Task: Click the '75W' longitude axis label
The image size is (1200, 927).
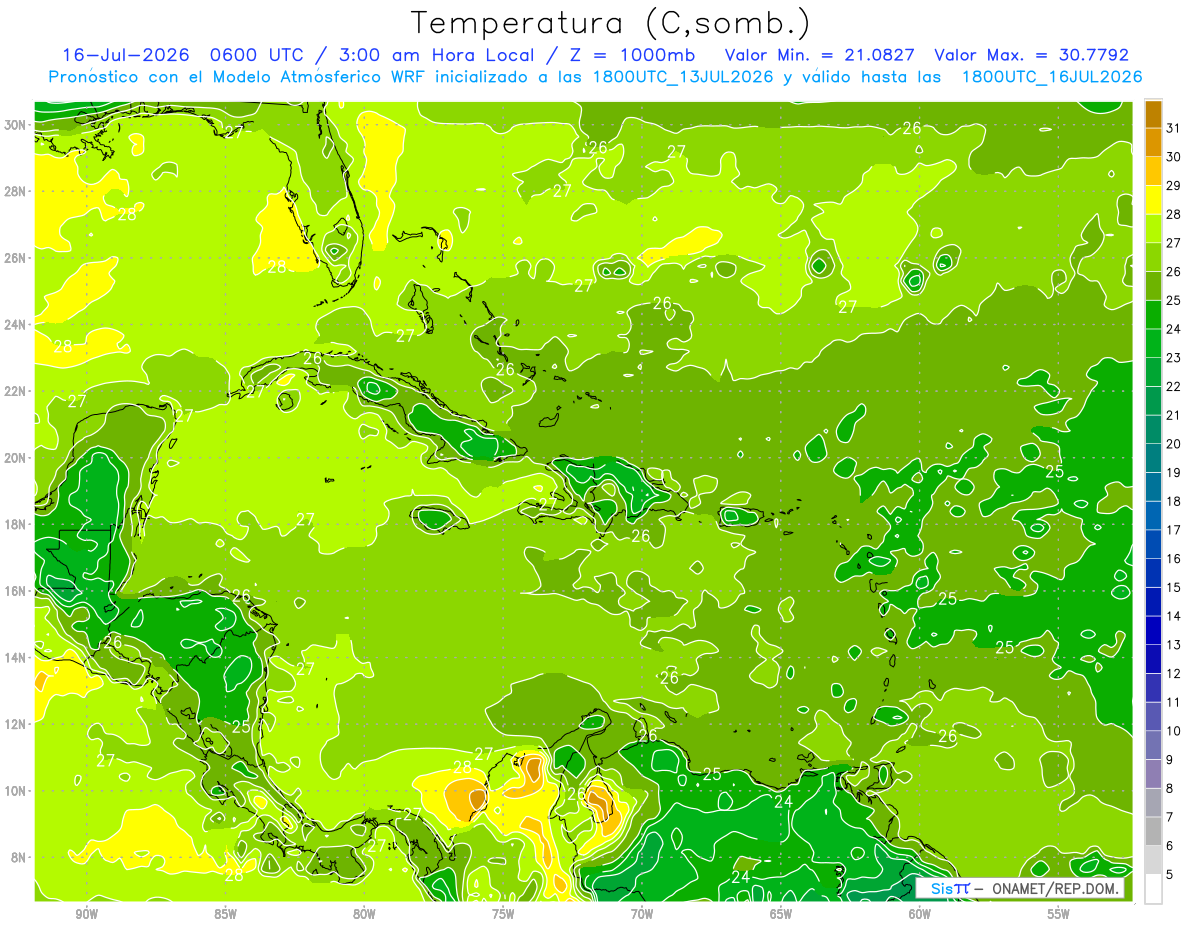Action: (503, 914)
